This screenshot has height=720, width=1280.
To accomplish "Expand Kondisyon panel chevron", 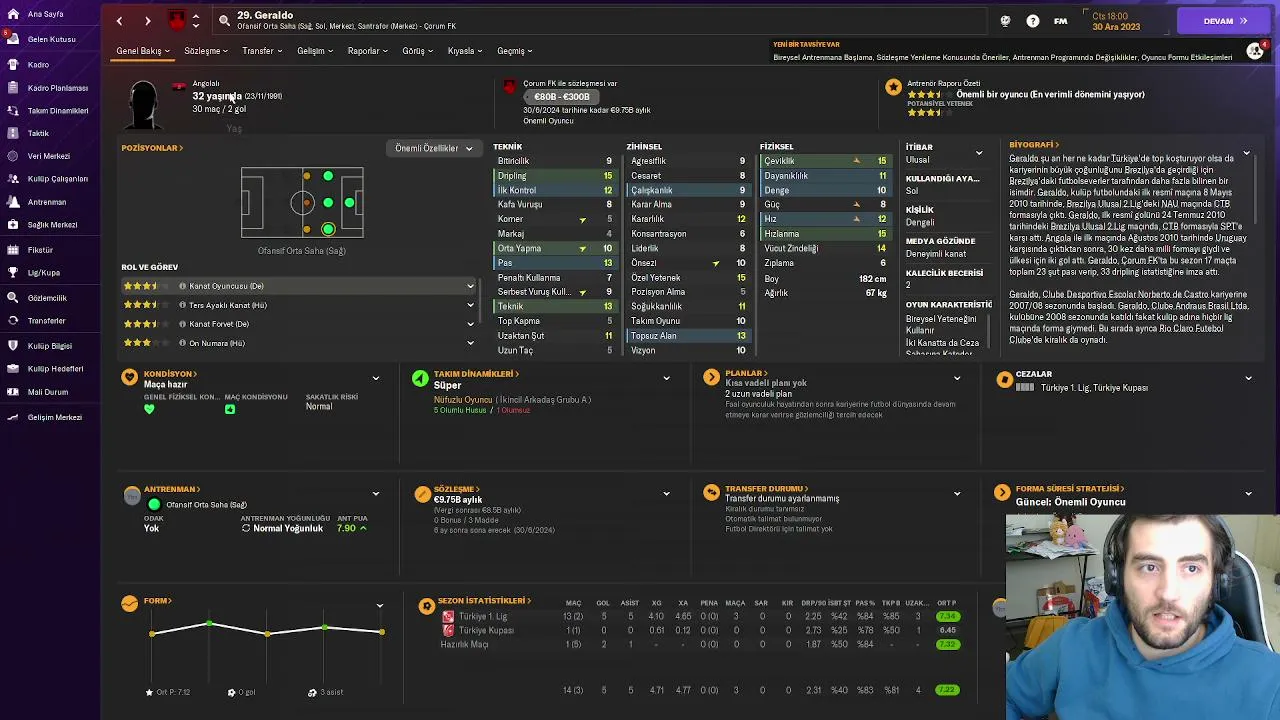I will pos(376,378).
